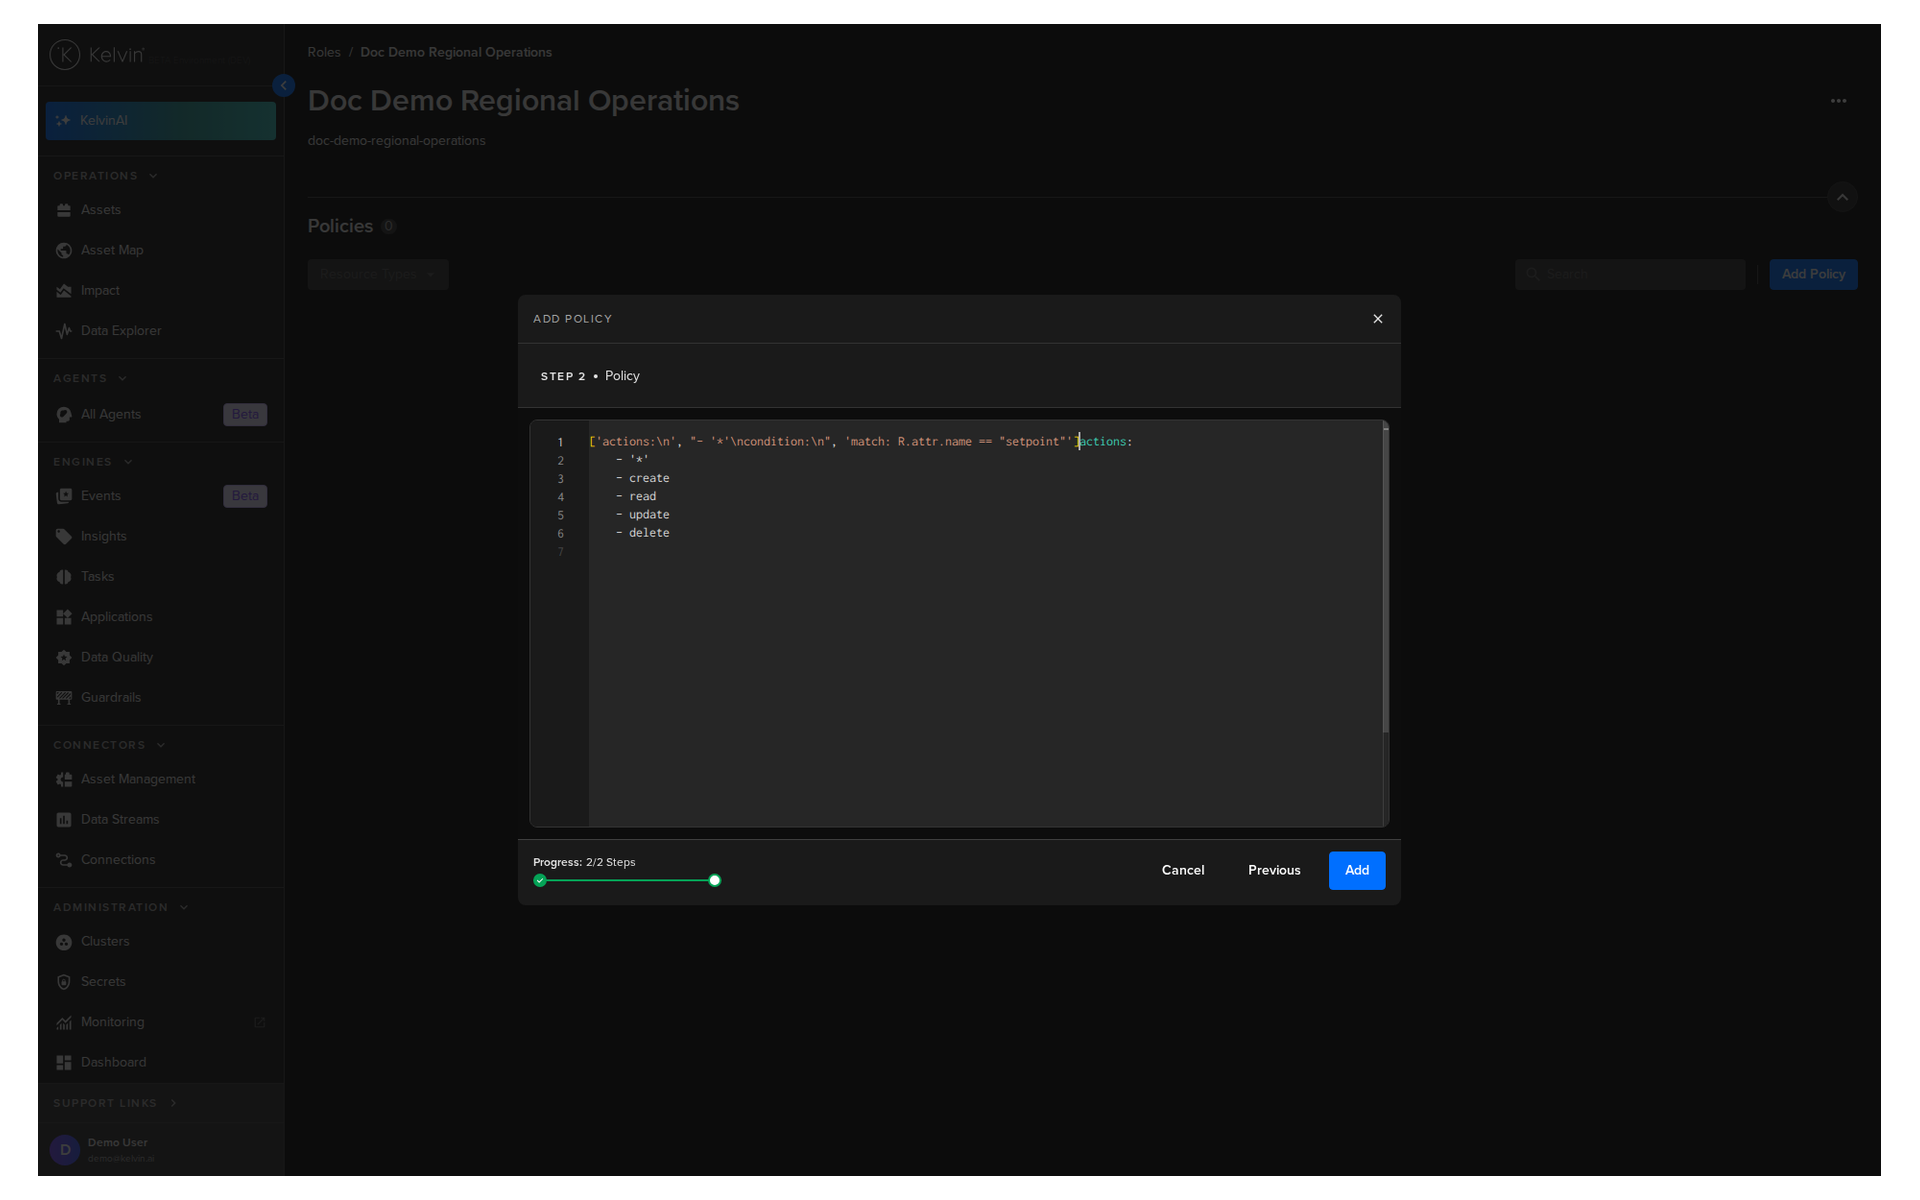Viewport: 1920px width, 1200px height.
Task: Click the Data Quality gear icon
Action: point(64,658)
